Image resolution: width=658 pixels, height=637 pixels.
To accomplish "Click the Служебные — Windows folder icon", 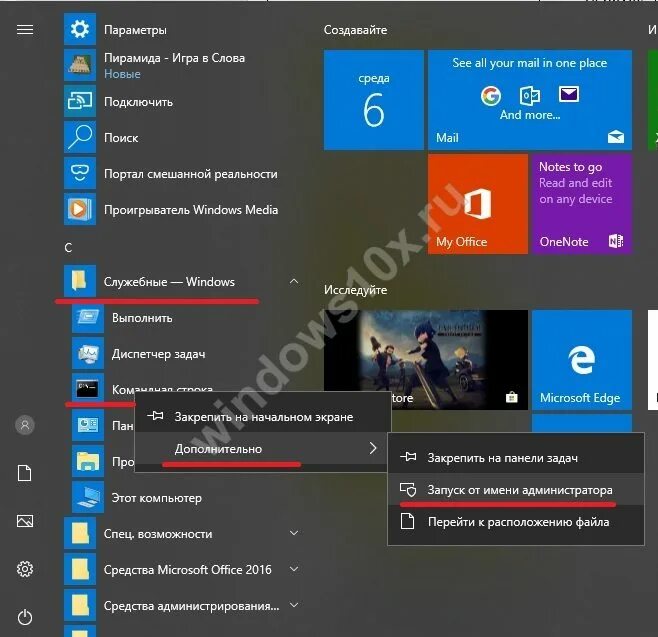I will [80, 281].
